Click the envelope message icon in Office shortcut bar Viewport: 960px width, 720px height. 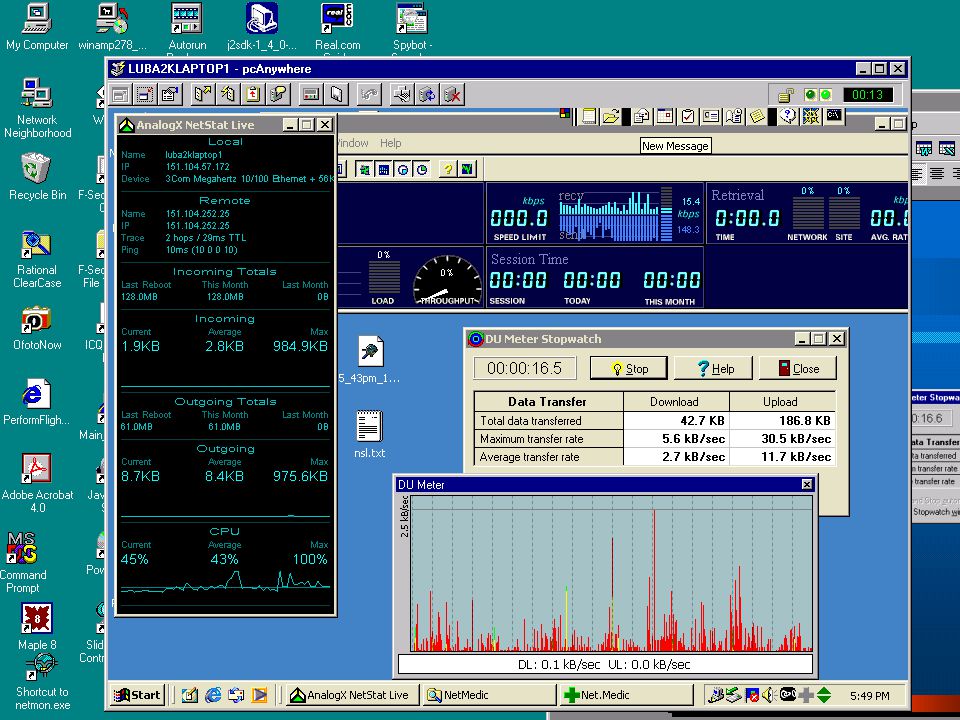[x=642, y=116]
